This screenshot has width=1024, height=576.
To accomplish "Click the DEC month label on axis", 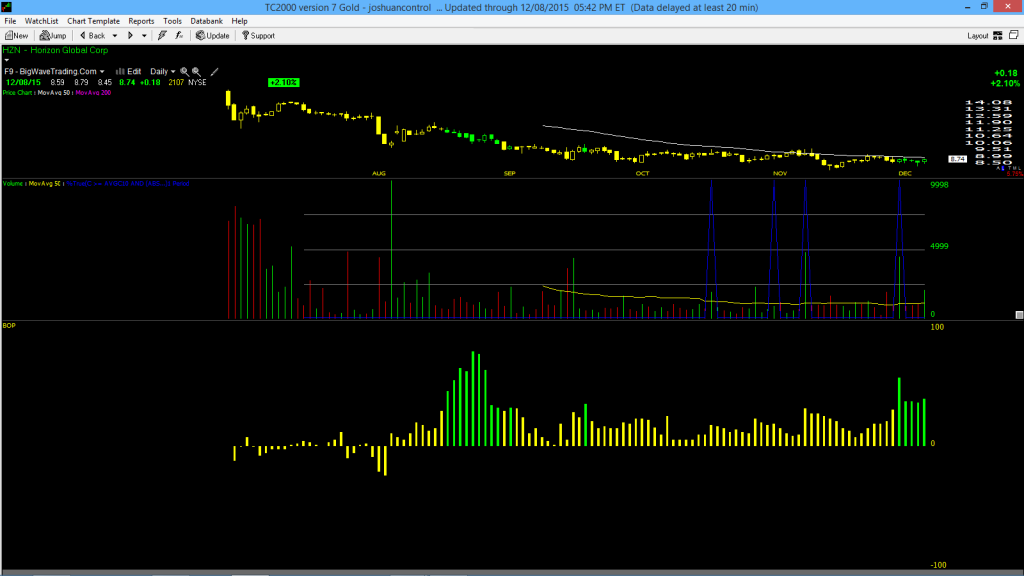I will pos(905,174).
